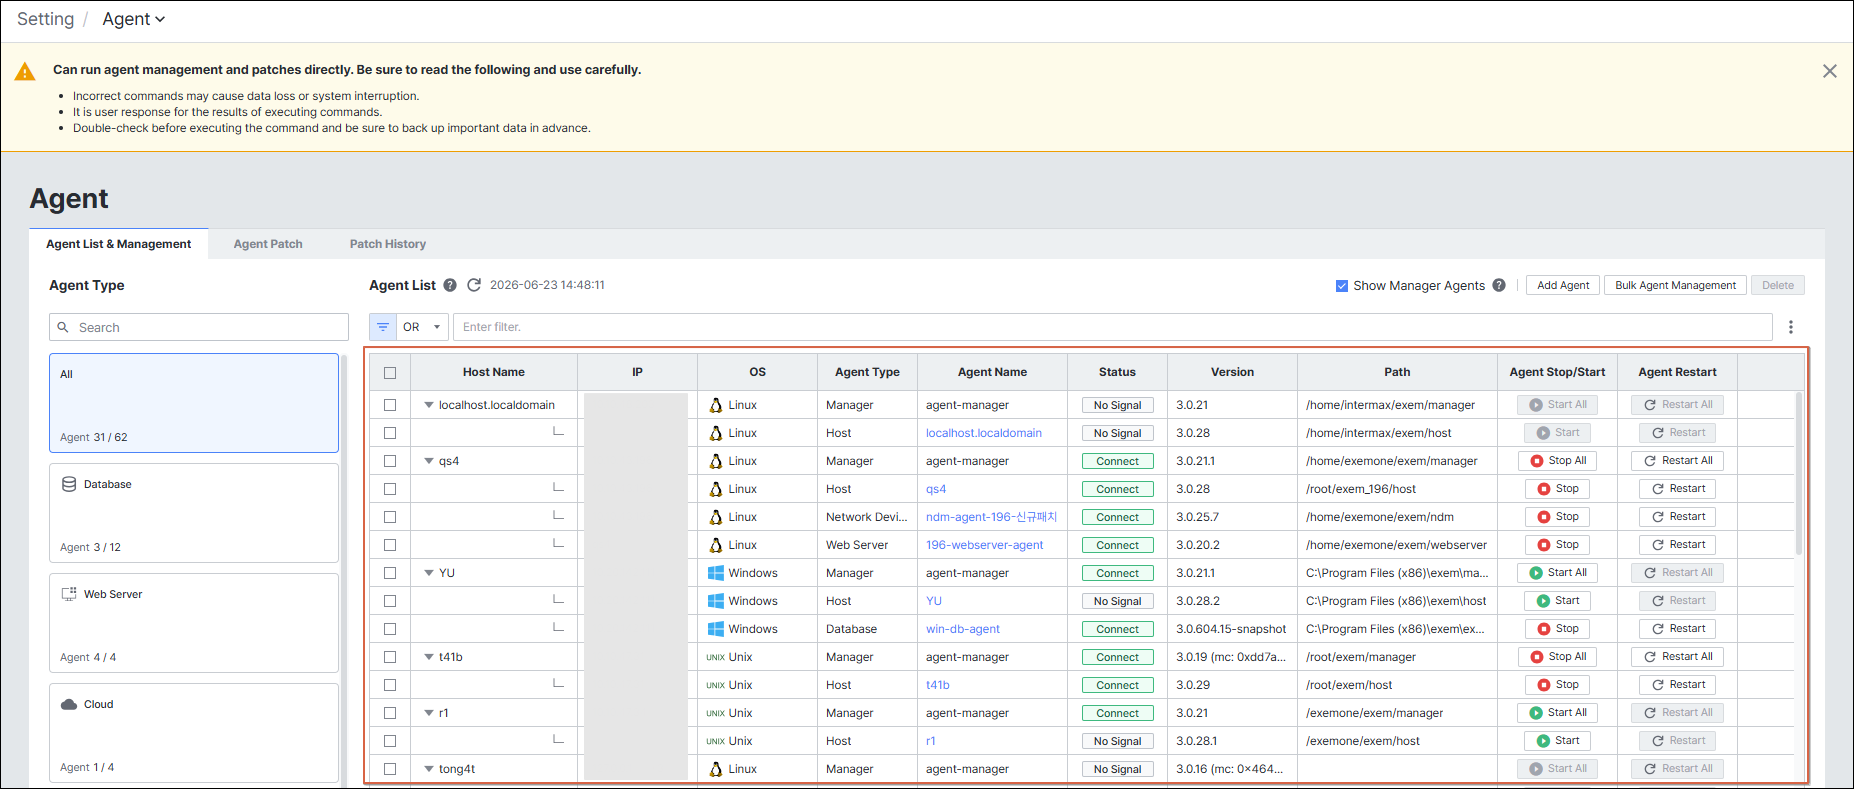Select the Cloud agent type card
The height and width of the screenshot is (789, 1854).
194,733
